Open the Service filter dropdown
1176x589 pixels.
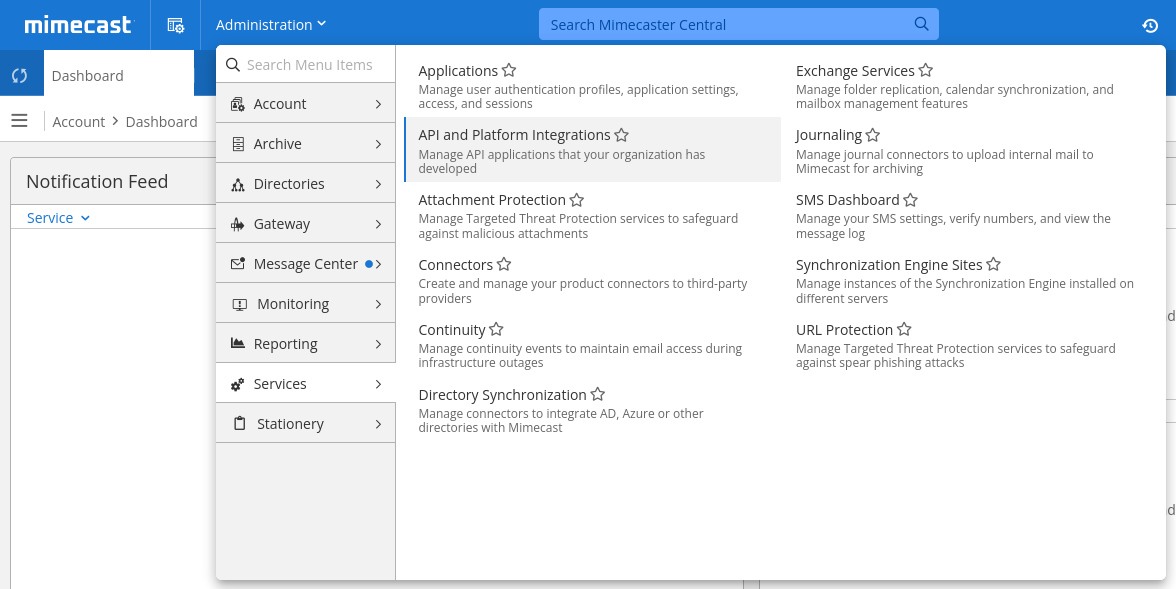[x=58, y=218]
